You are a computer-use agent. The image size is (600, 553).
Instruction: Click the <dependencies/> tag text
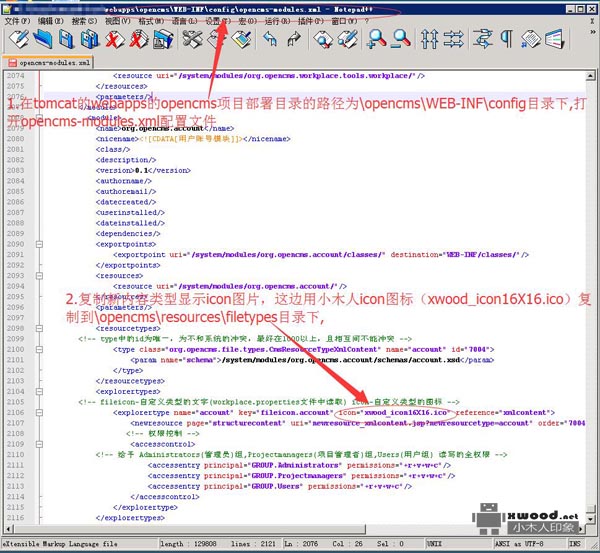click(x=128, y=233)
